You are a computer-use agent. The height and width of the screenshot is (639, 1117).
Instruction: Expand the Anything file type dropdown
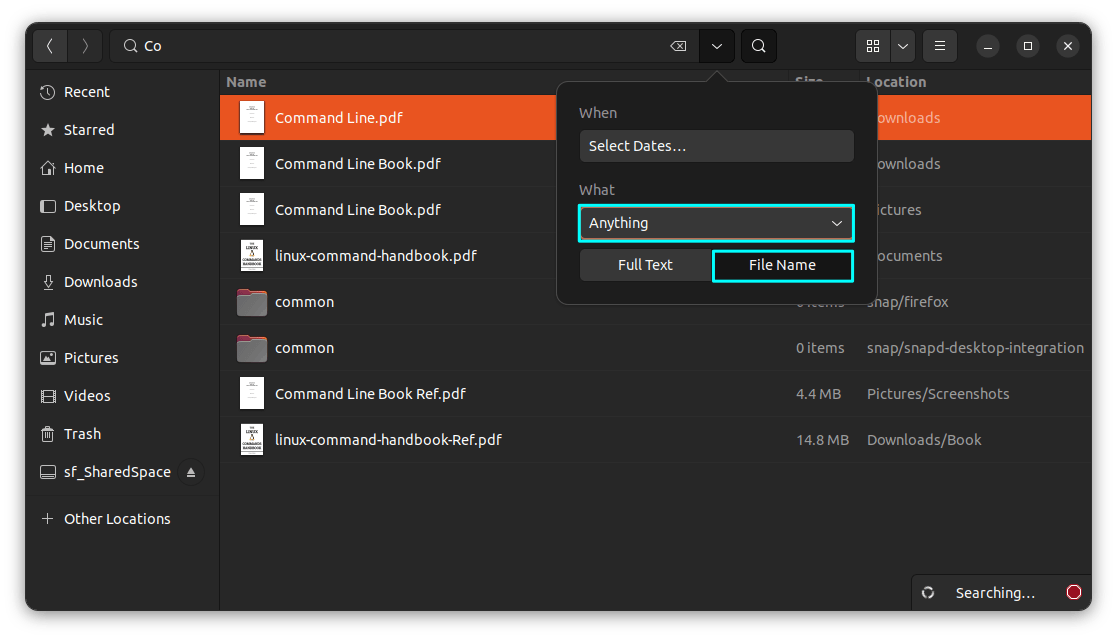tap(716, 223)
